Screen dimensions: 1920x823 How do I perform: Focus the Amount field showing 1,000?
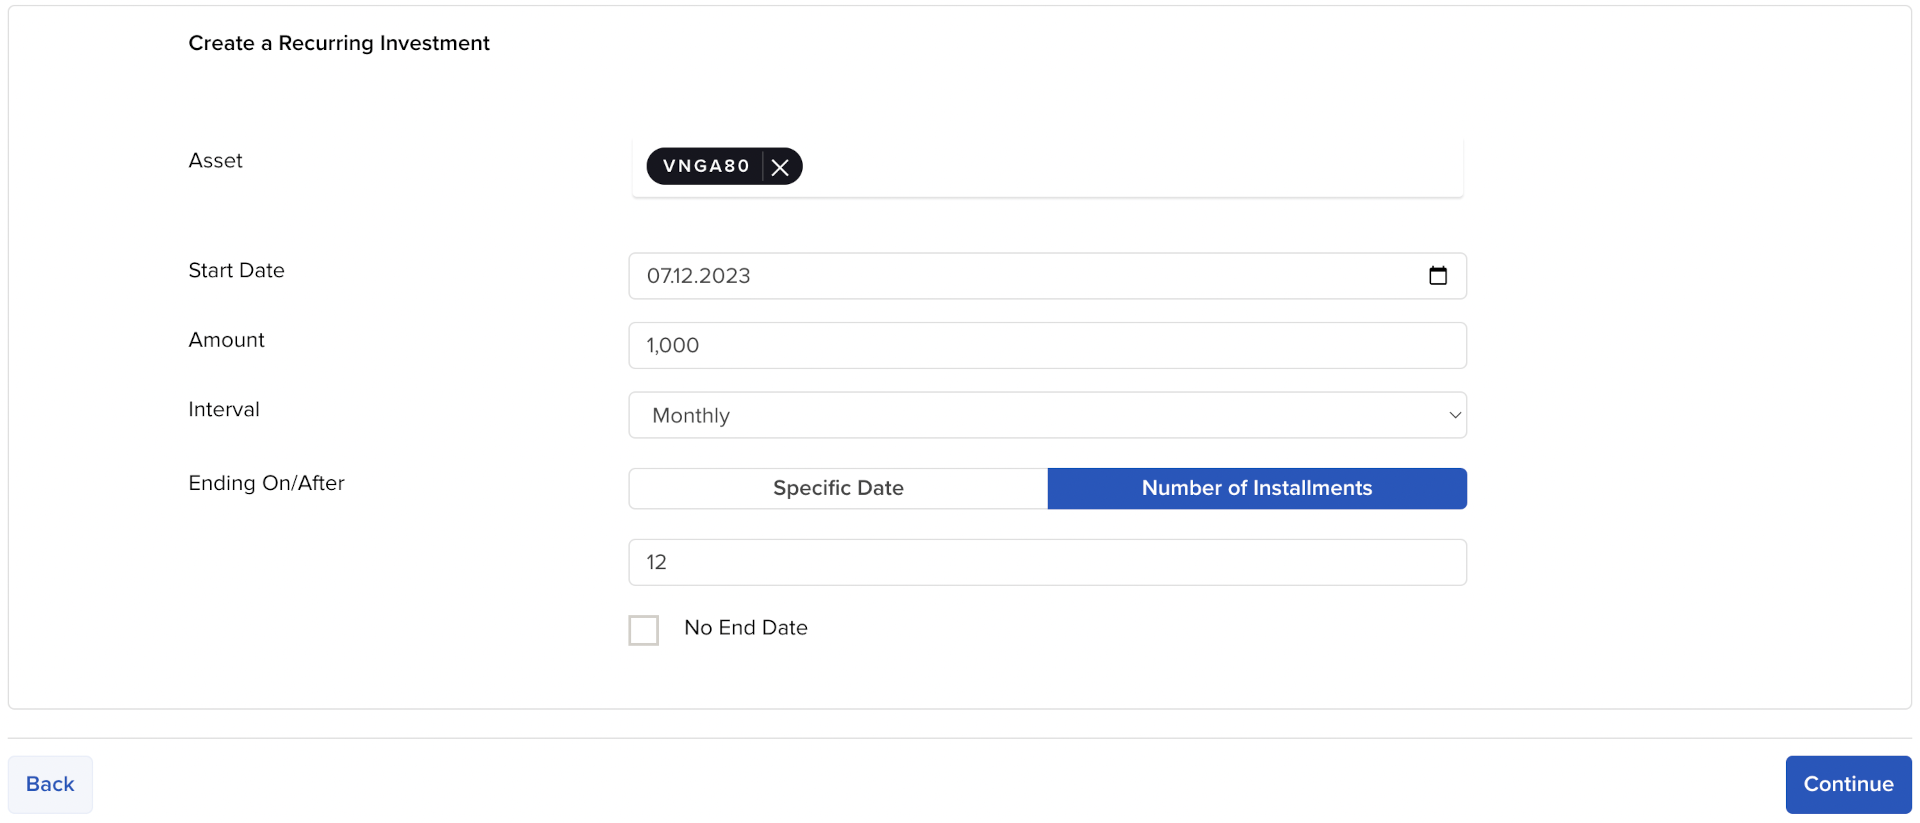point(1047,346)
